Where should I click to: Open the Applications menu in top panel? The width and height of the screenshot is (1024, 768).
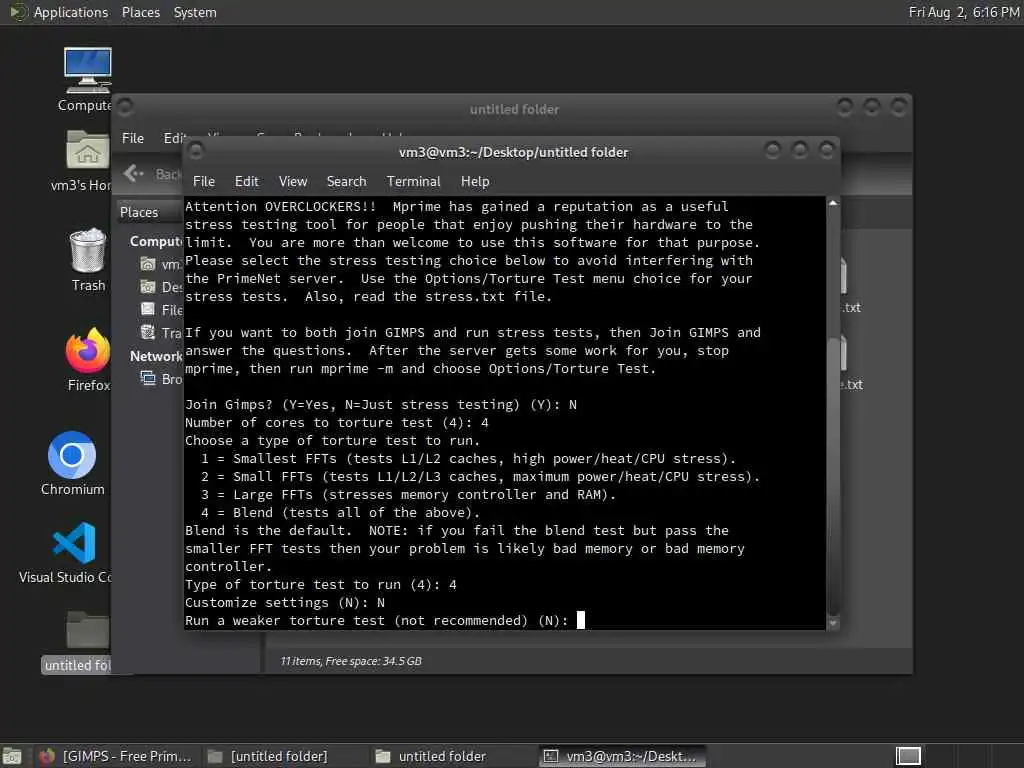[71, 12]
